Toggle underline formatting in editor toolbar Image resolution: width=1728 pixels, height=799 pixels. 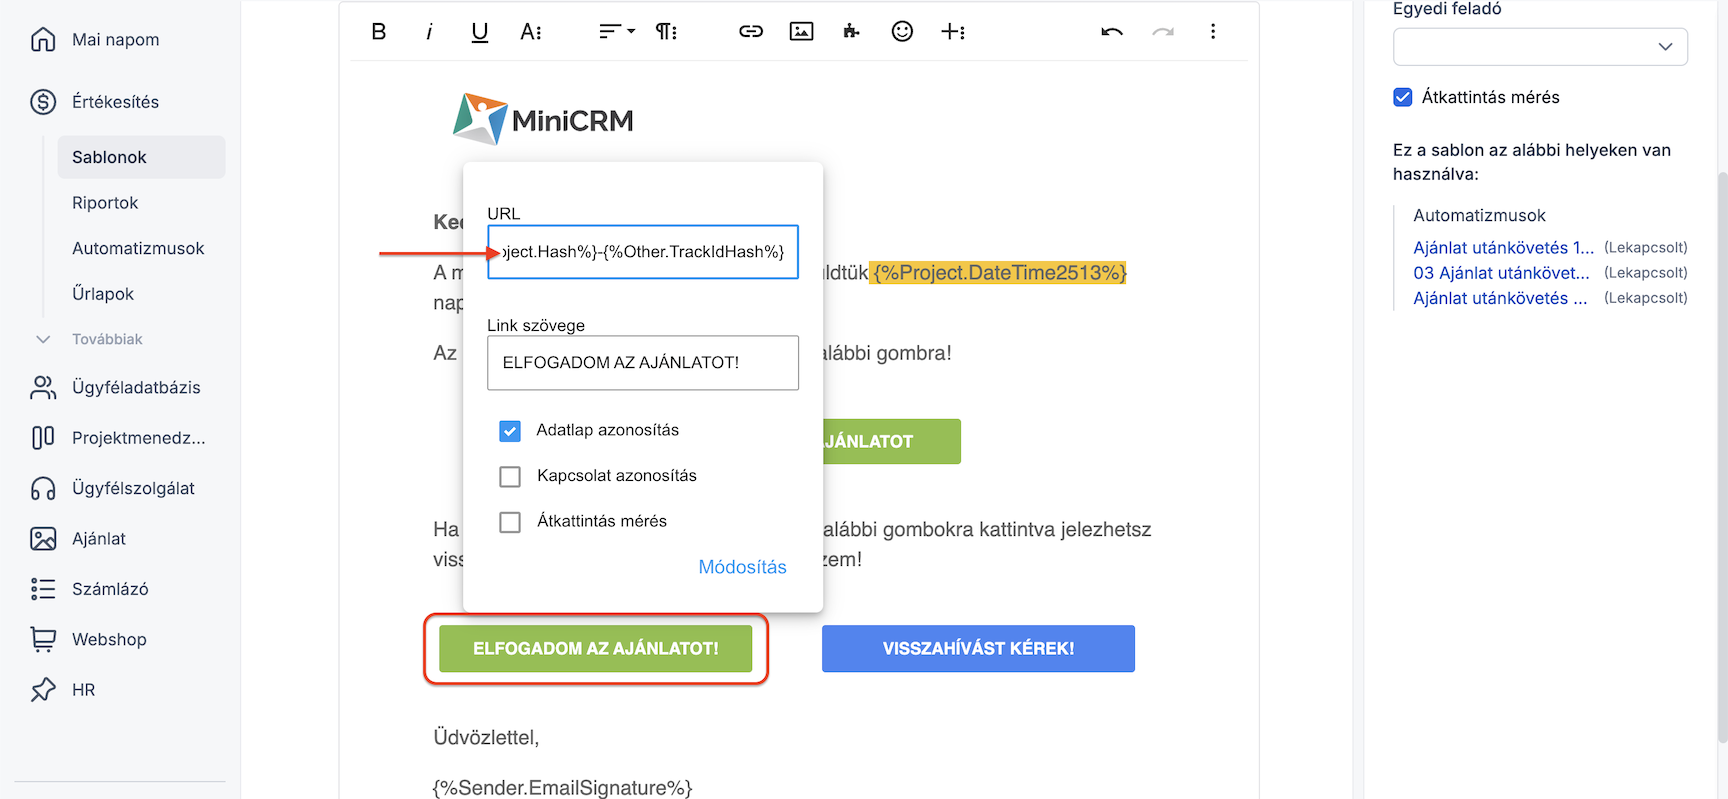coord(480,32)
